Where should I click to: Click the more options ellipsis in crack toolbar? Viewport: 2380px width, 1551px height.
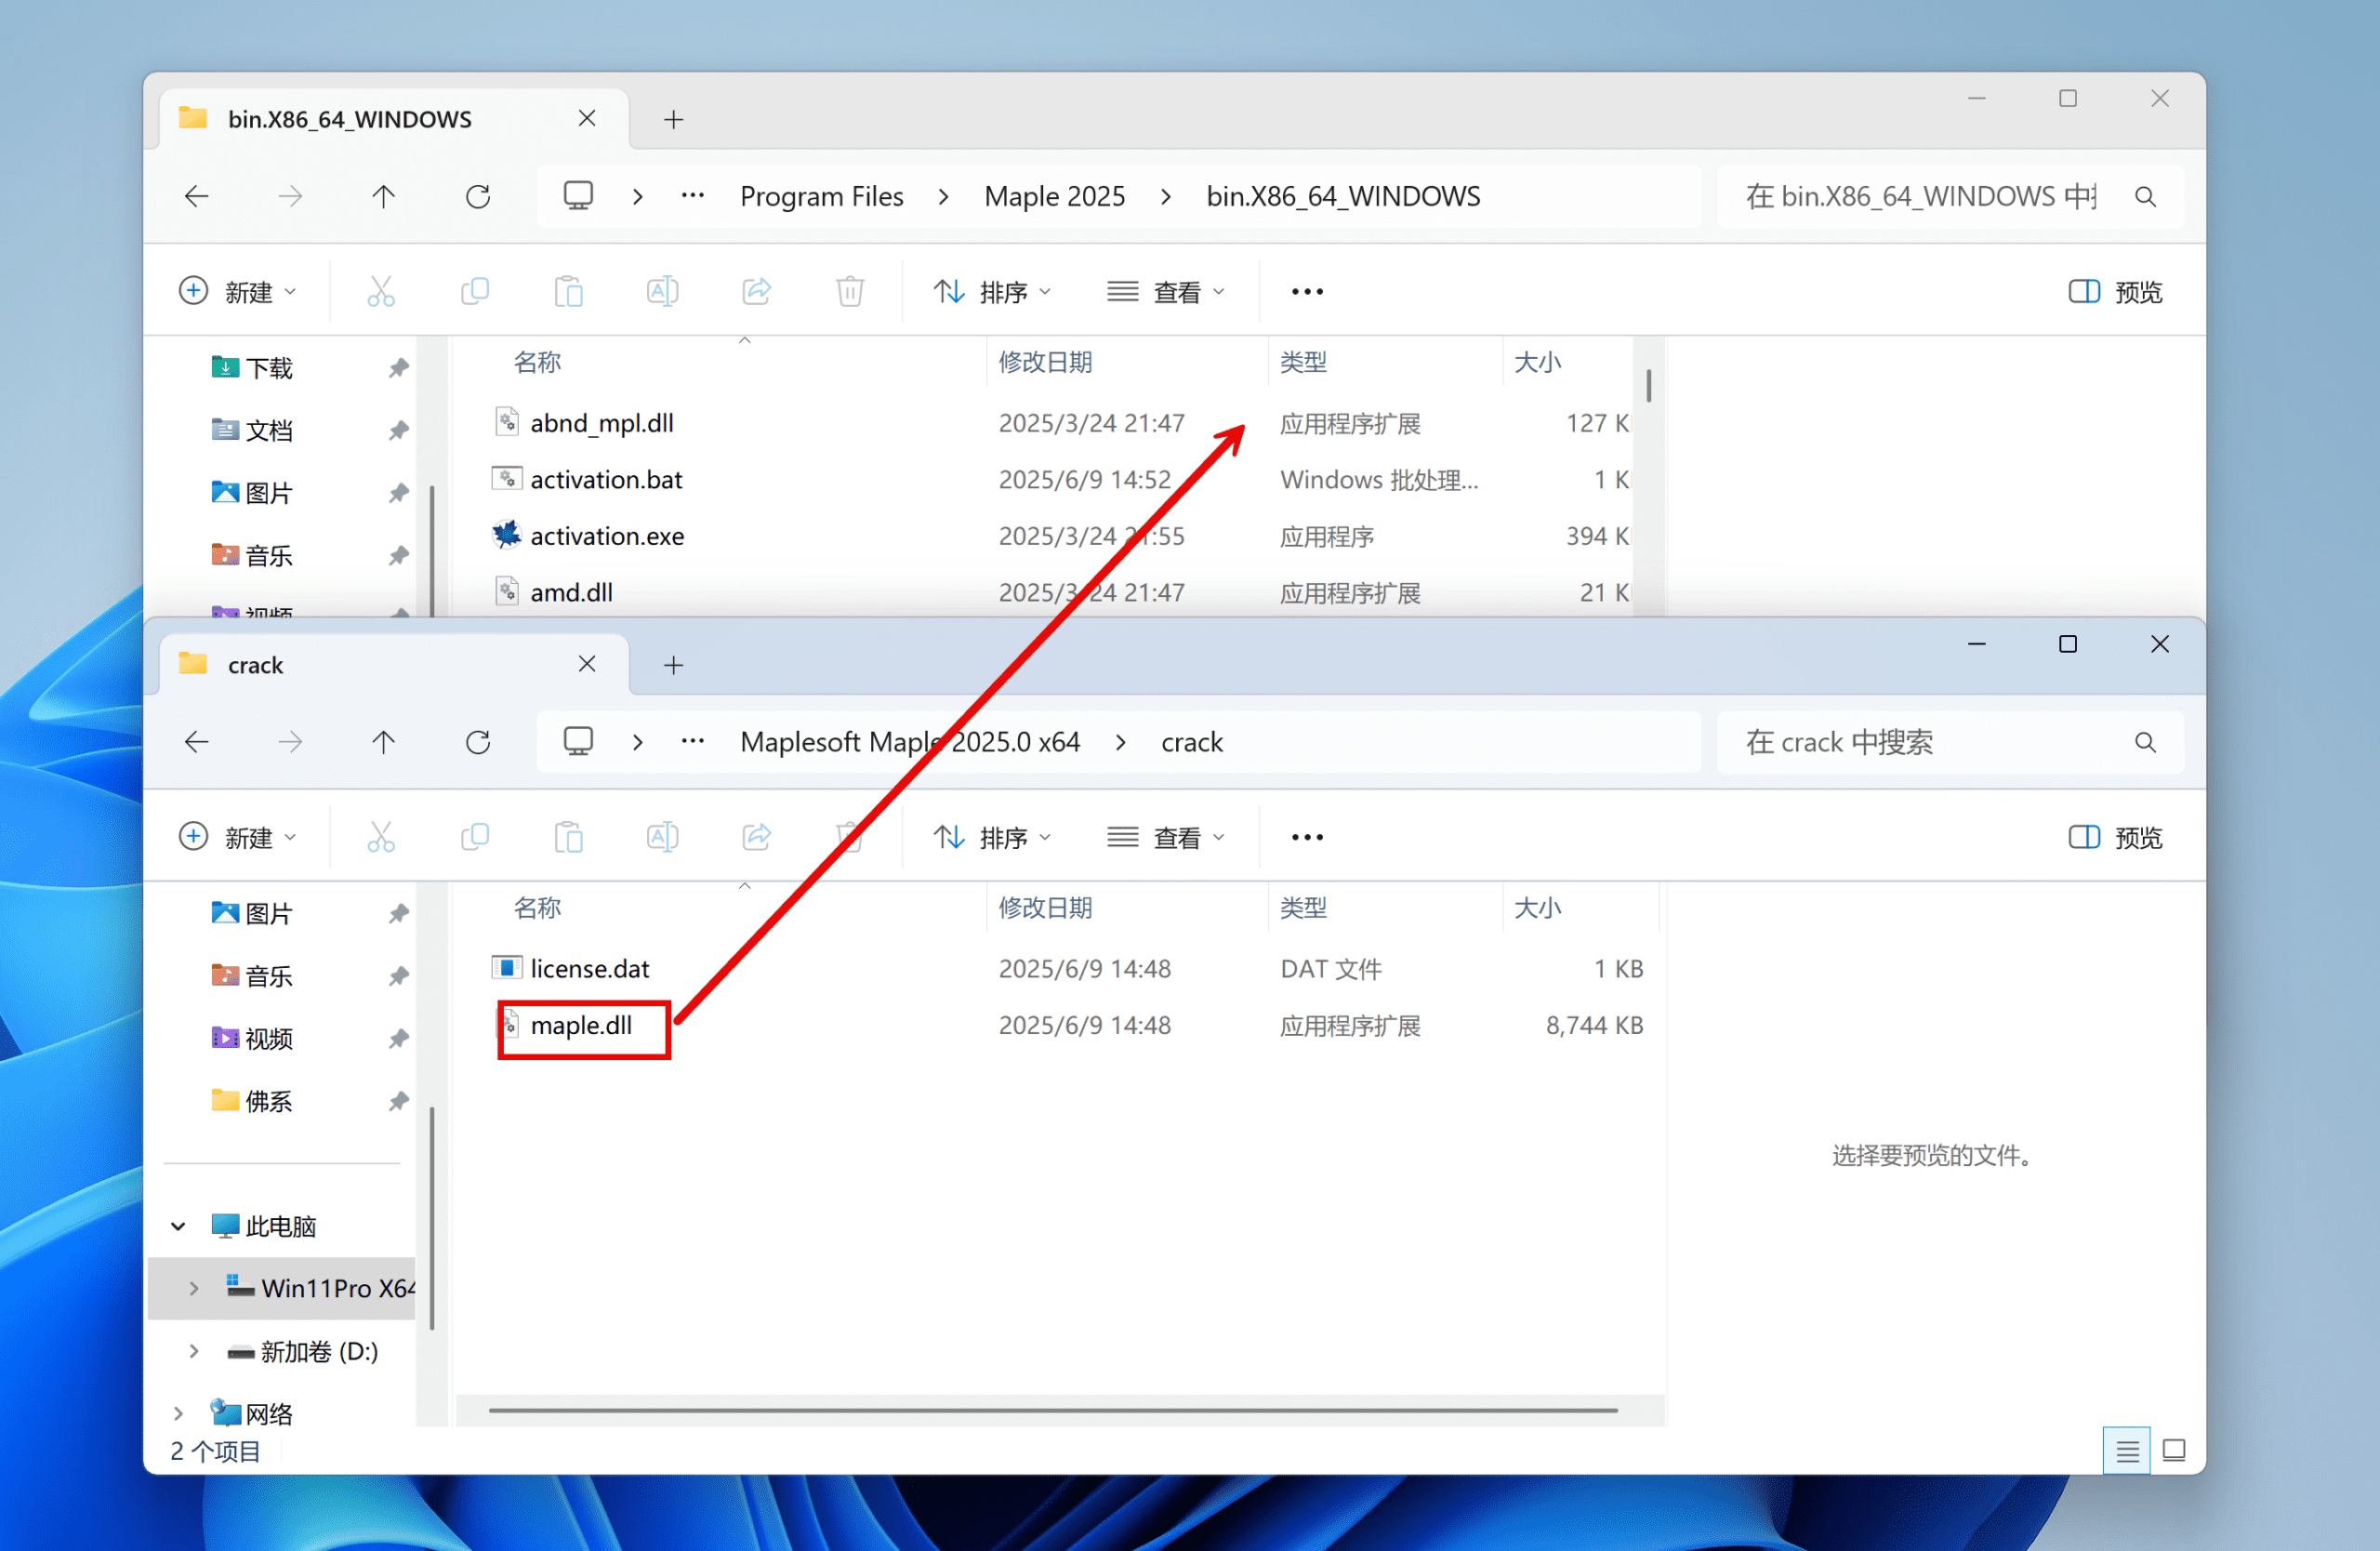pos(1306,837)
